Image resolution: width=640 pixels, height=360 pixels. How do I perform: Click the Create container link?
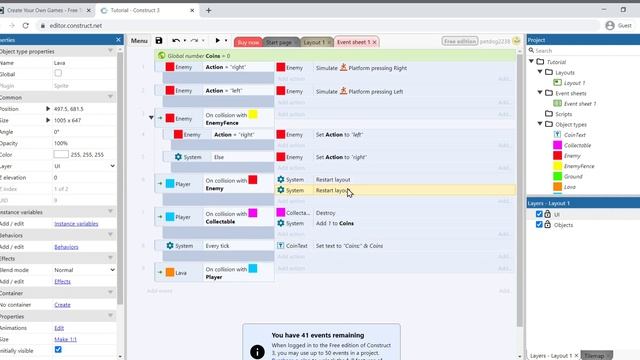[x=62, y=305]
